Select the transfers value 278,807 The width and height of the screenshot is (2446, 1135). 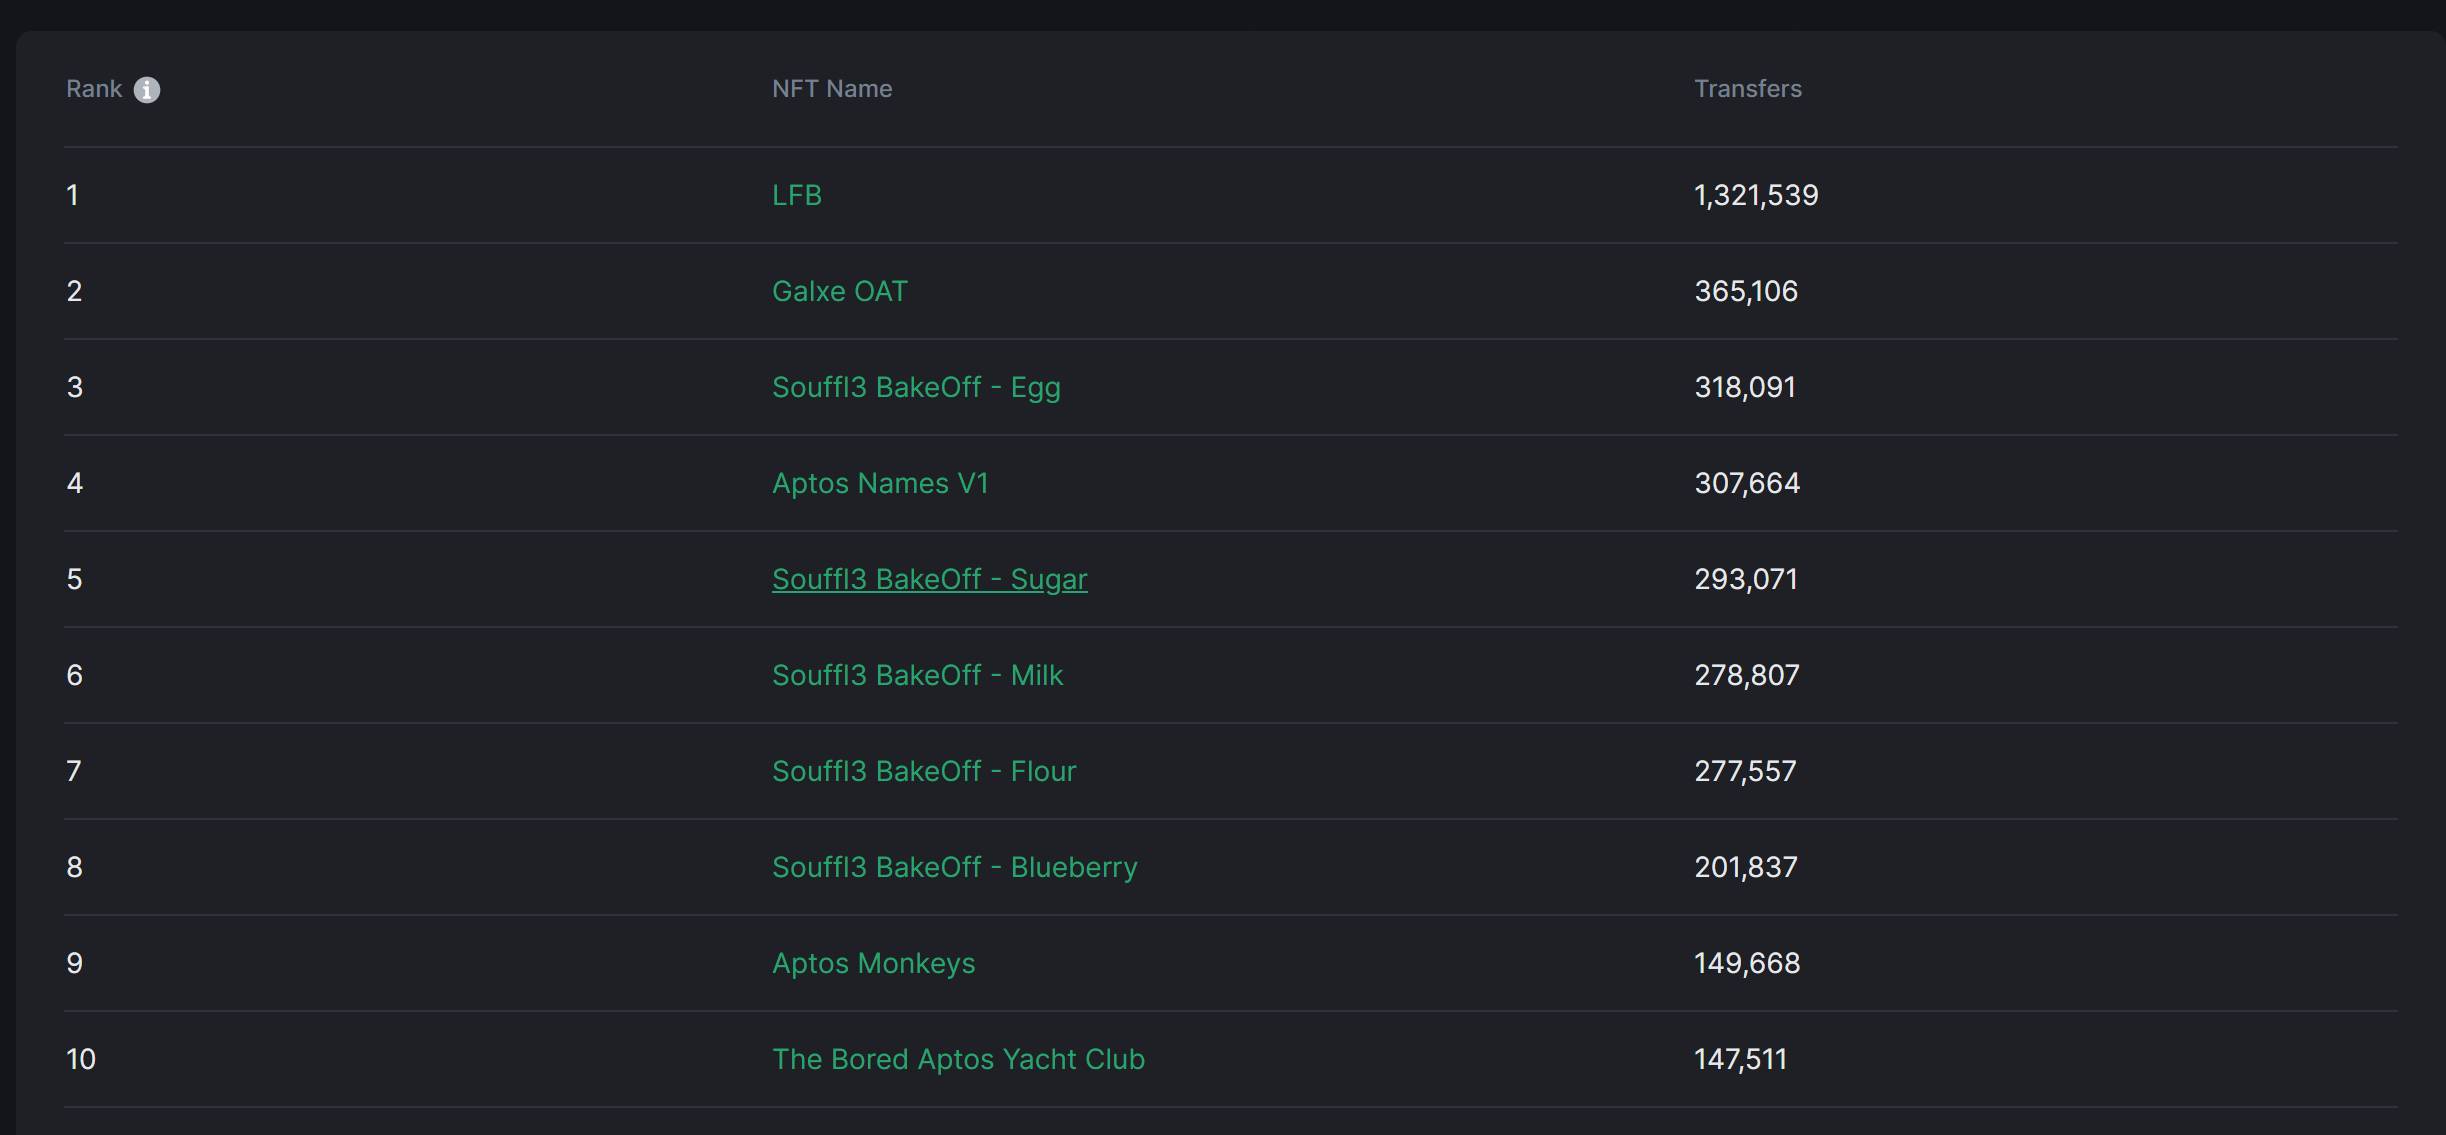click(1747, 675)
